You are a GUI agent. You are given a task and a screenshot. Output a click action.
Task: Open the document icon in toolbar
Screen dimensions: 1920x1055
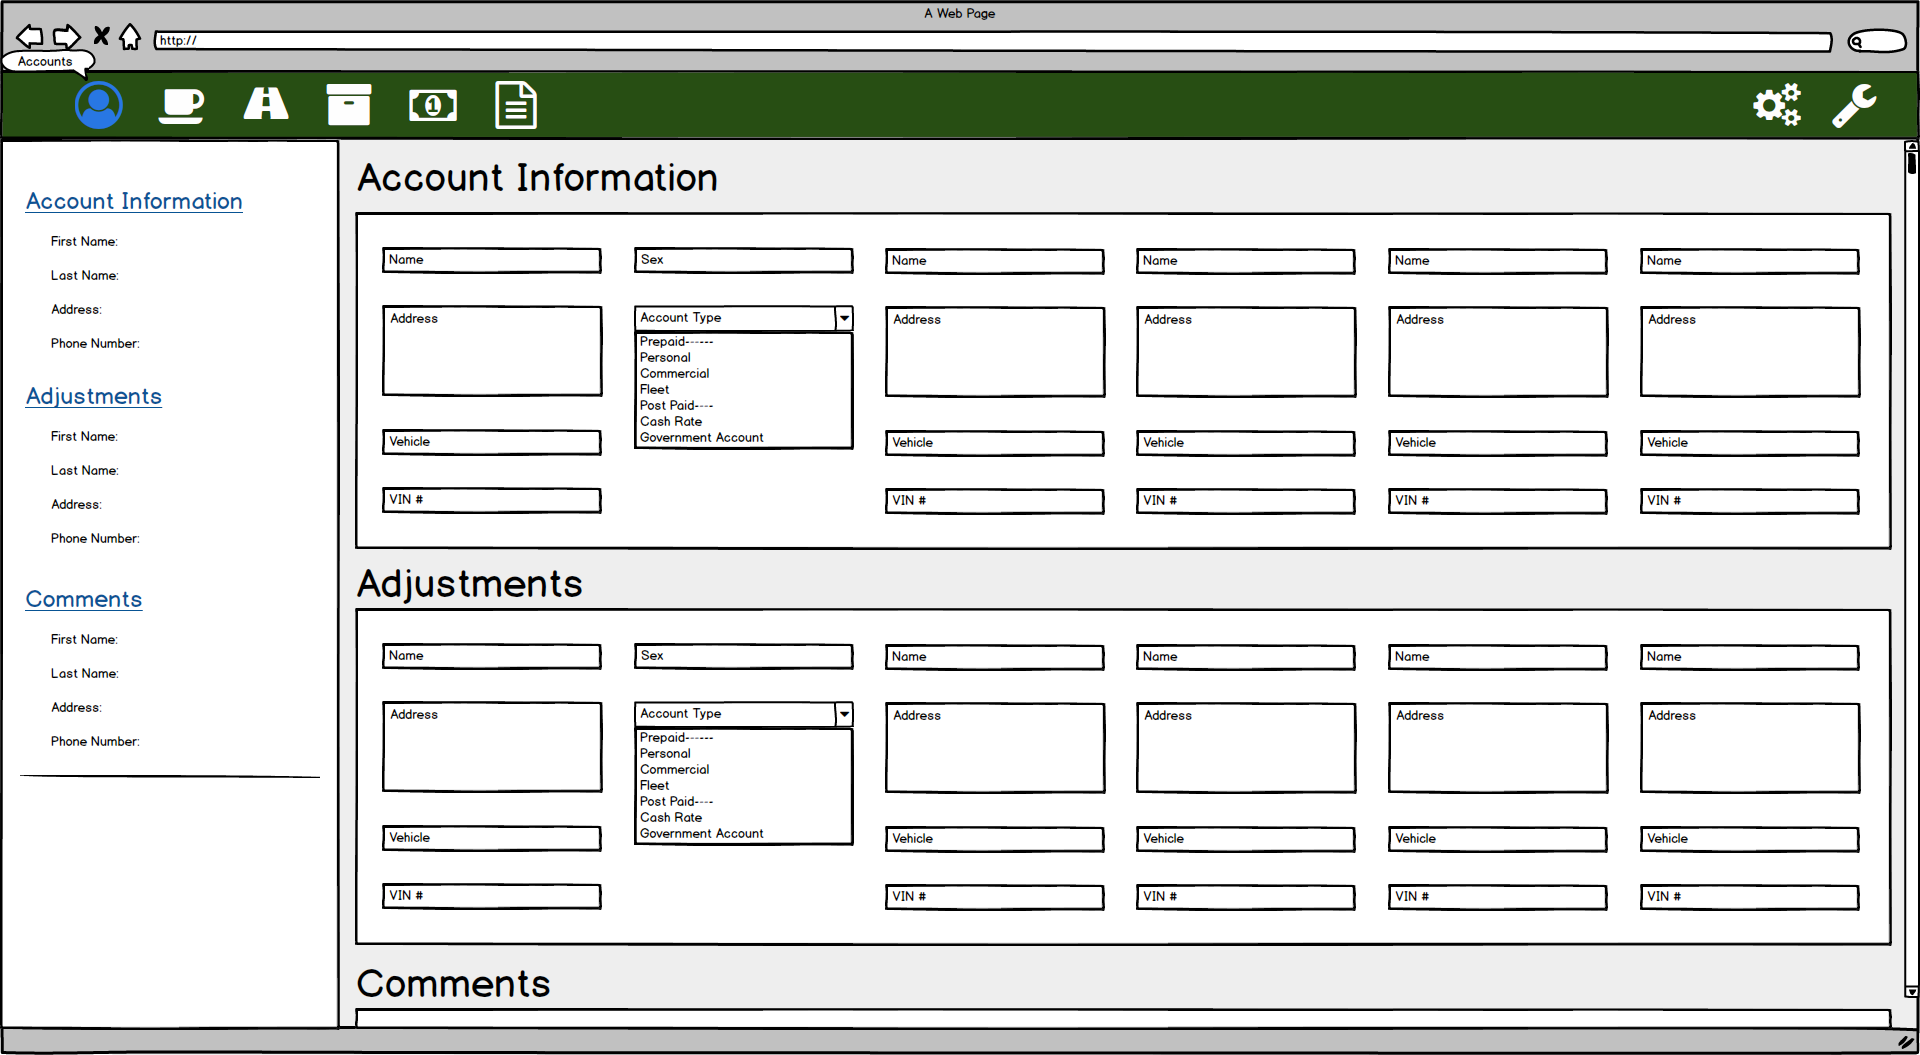click(x=516, y=105)
